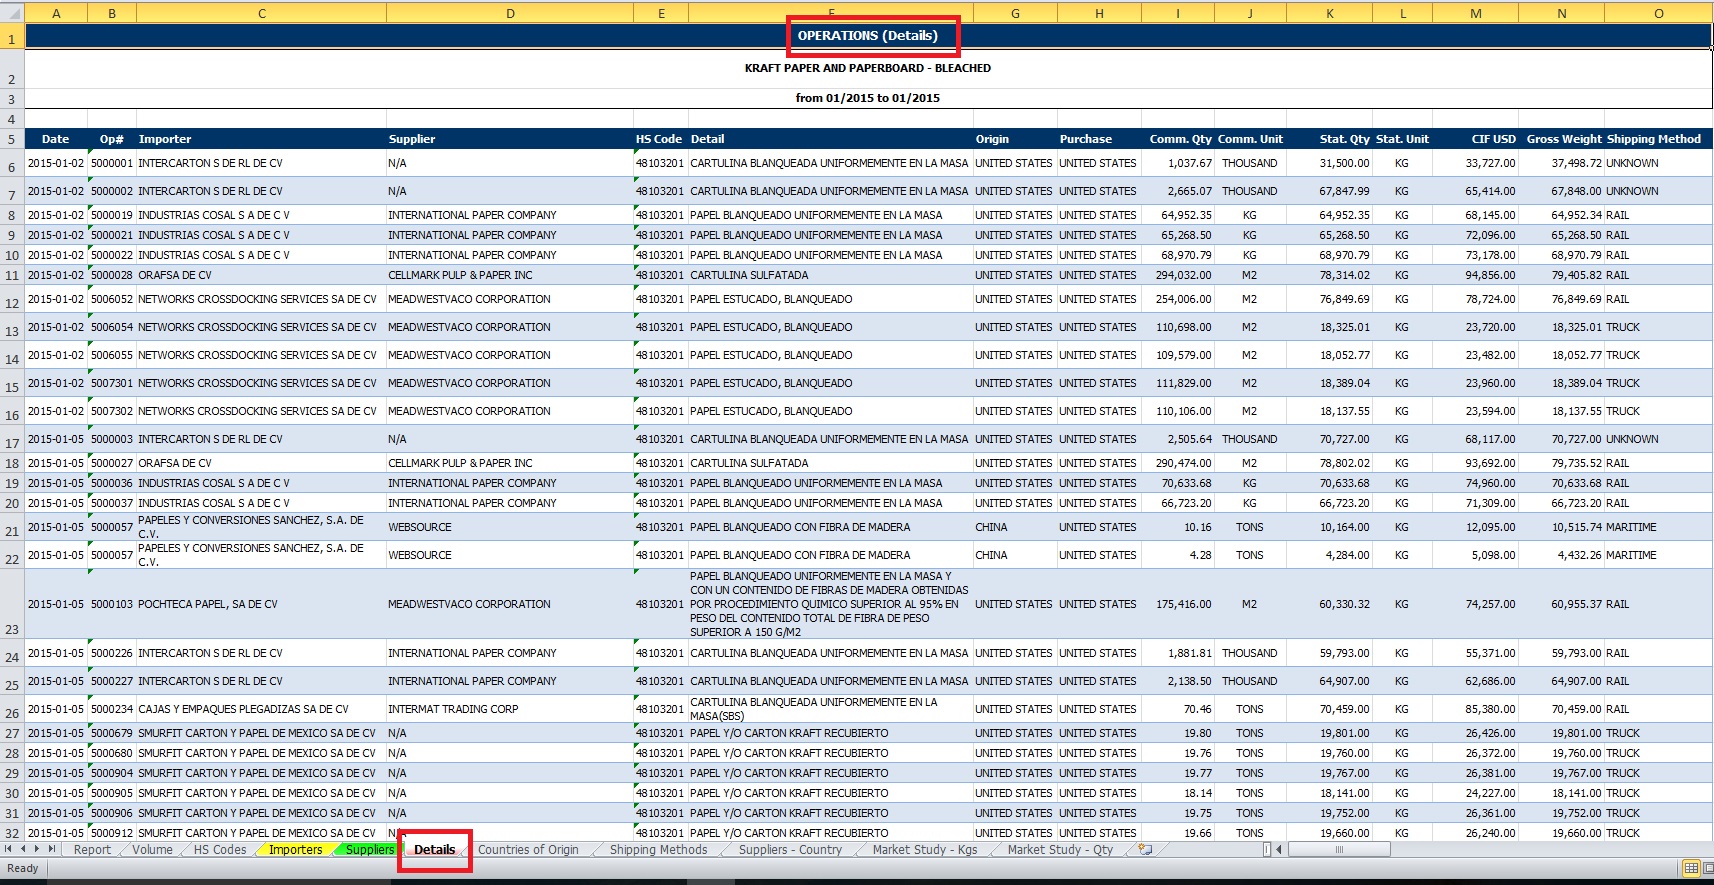Screen dimensions: 1714x885
Task: Switch to Normal view in status bar
Action: click(x=1691, y=868)
